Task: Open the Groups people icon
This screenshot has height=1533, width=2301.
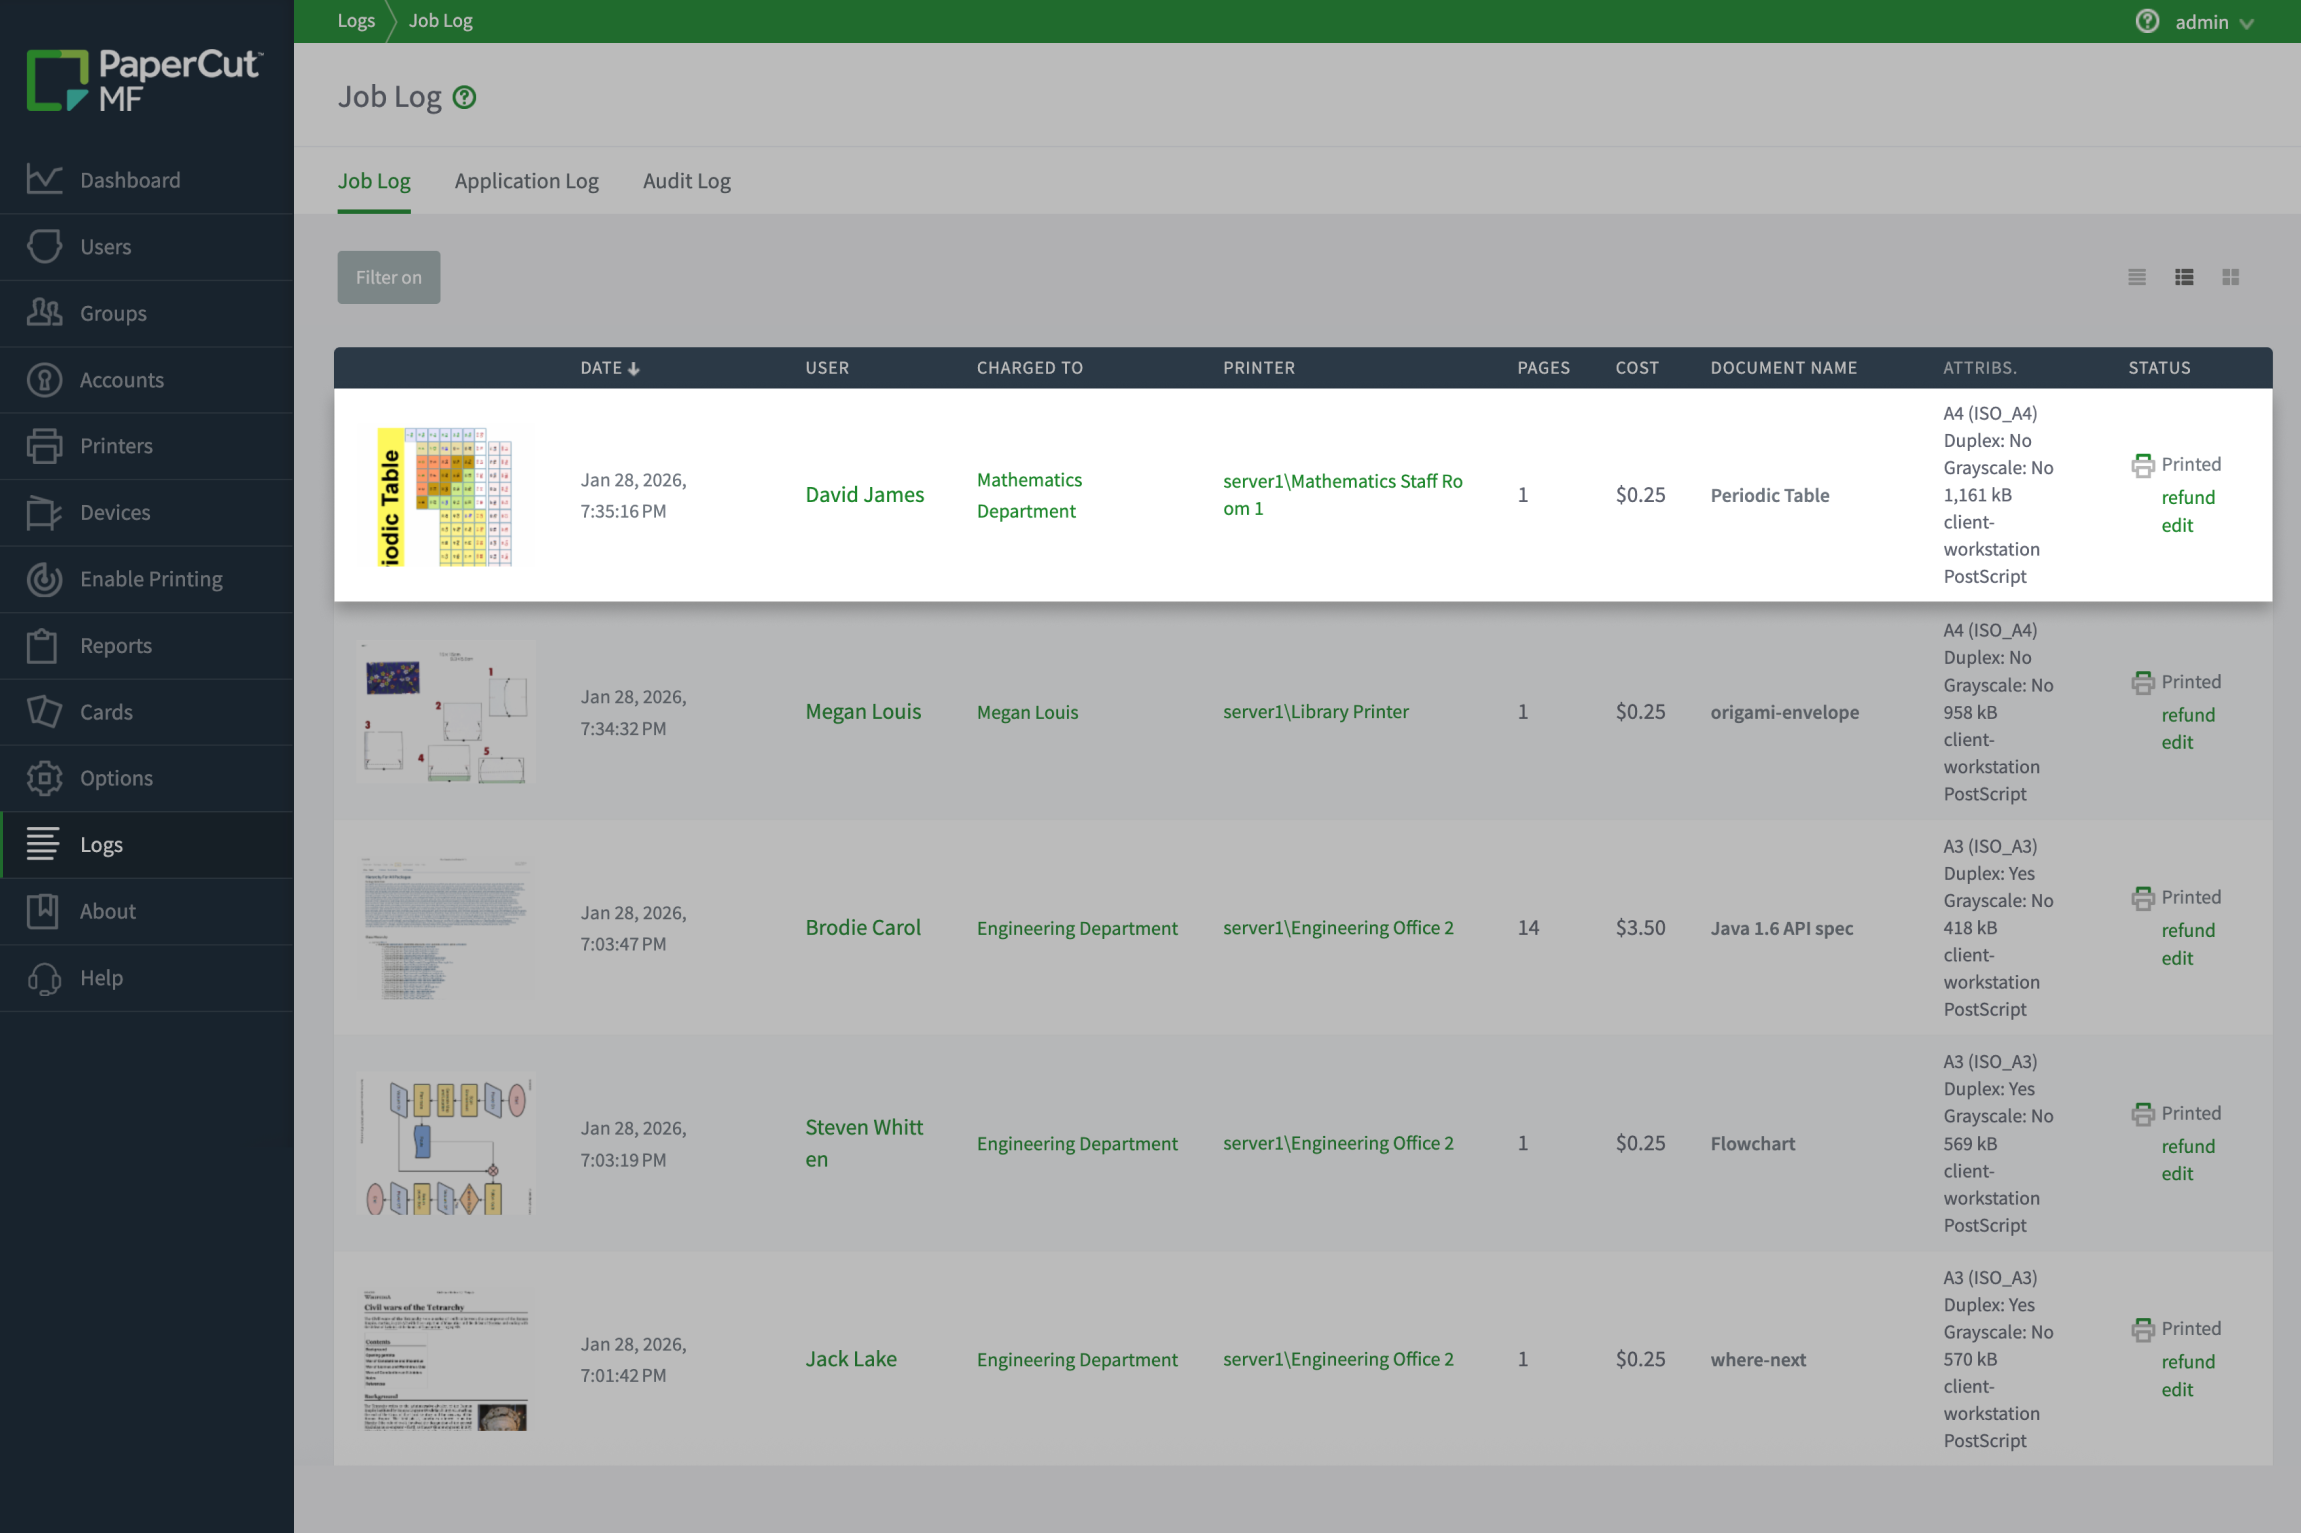Action: point(44,313)
